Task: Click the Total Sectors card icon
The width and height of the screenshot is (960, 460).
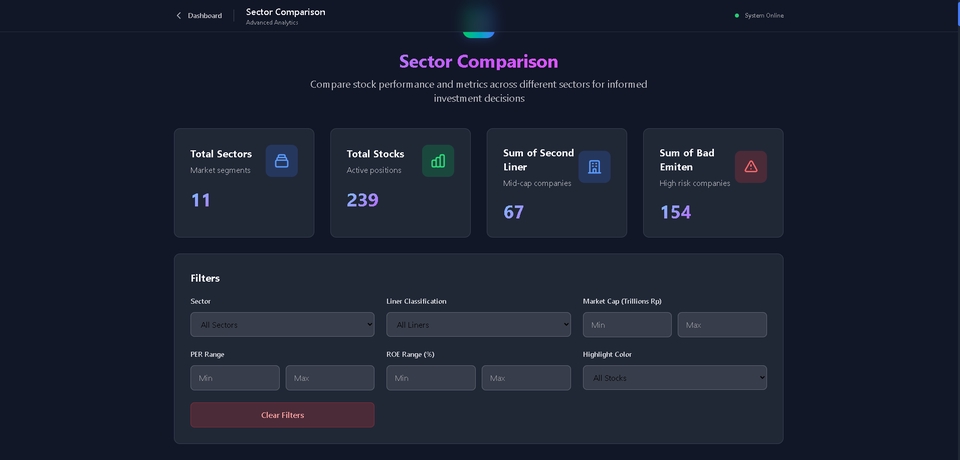Action: click(x=281, y=161)
